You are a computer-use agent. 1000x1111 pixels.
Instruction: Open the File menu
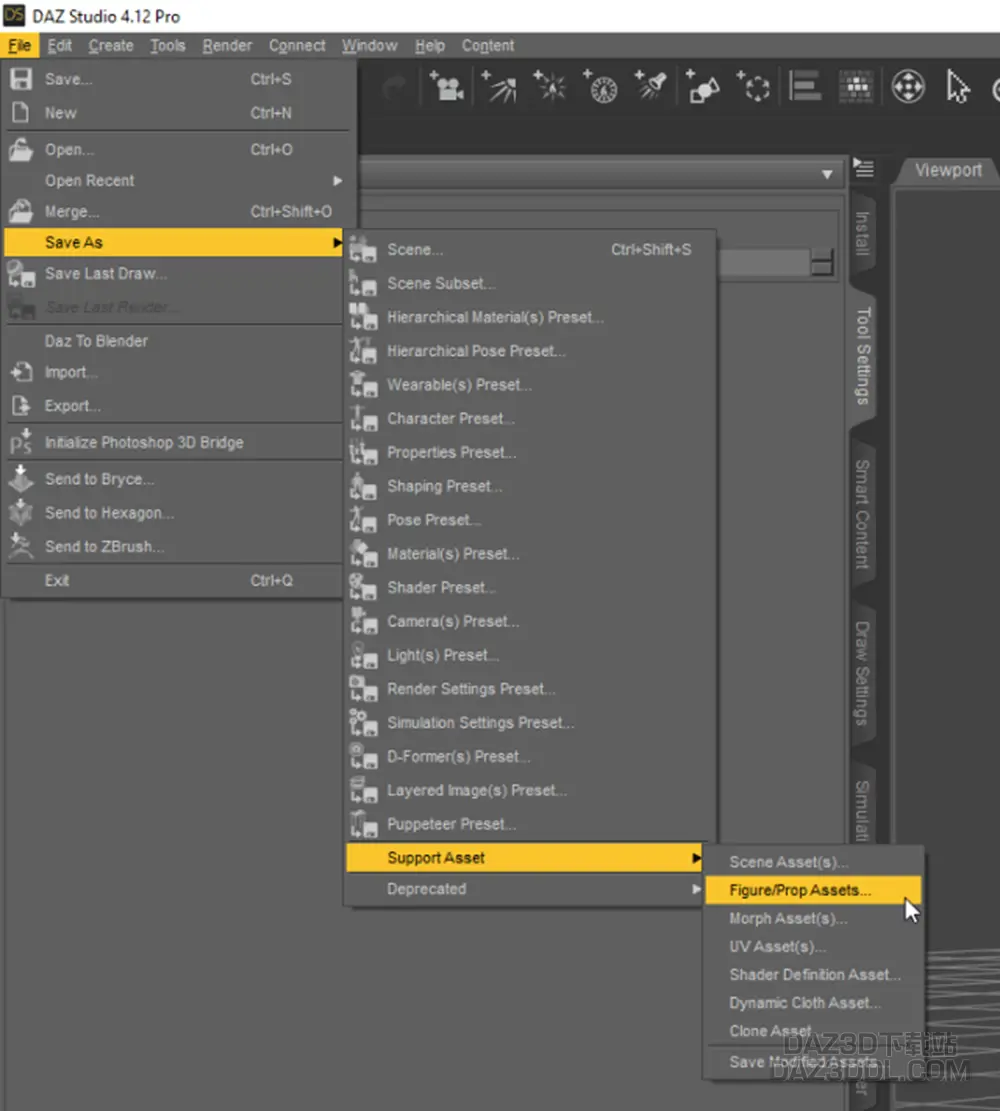click(x=19, y=45)
